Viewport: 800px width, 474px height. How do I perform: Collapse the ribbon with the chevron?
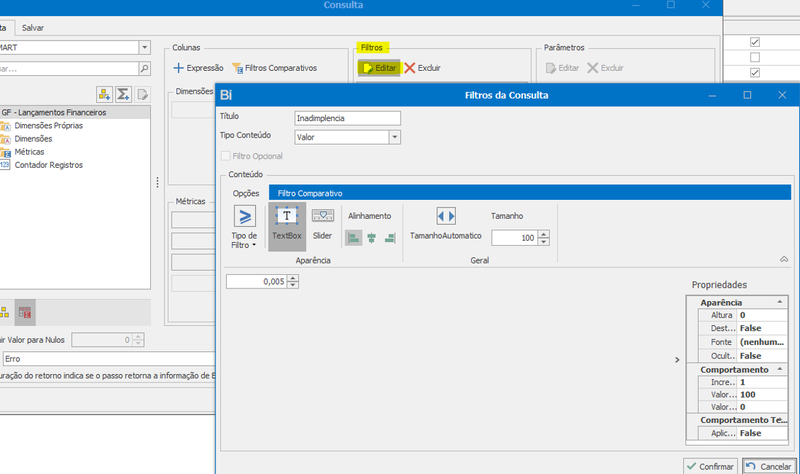pyautogui.click(x=784, y=260)
